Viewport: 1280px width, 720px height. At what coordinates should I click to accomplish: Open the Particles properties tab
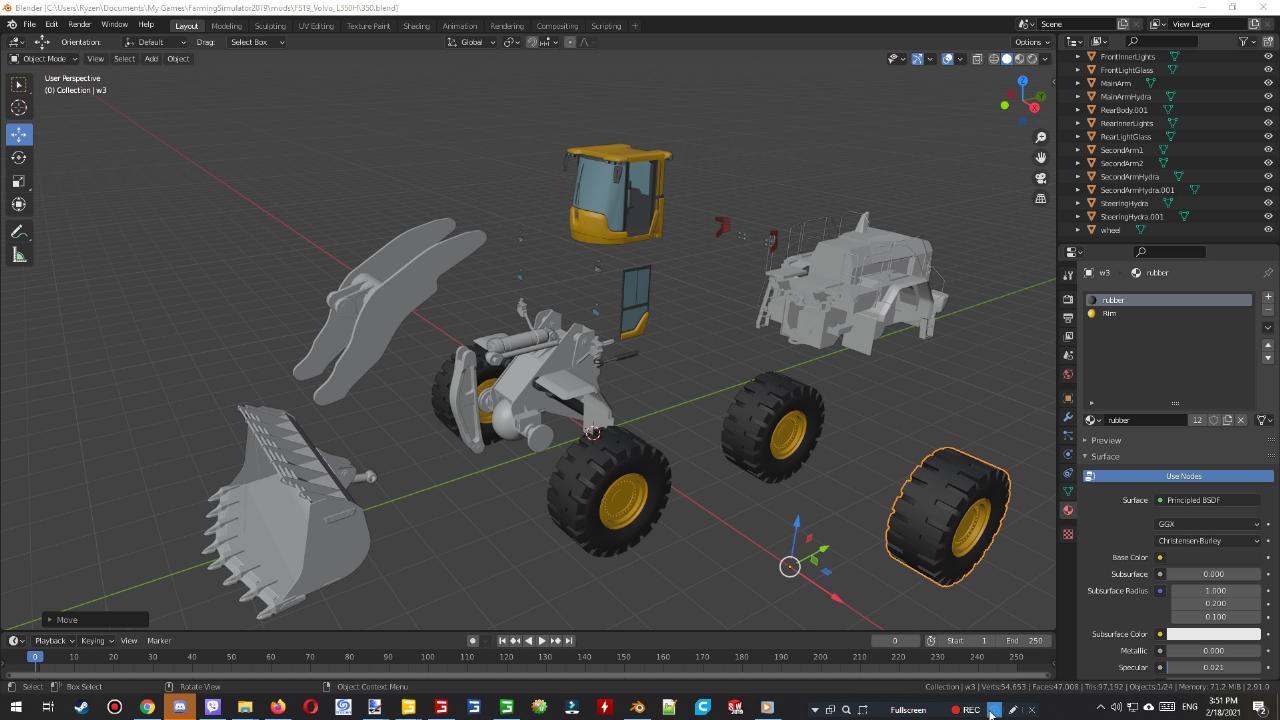[x=1068, y=436]
